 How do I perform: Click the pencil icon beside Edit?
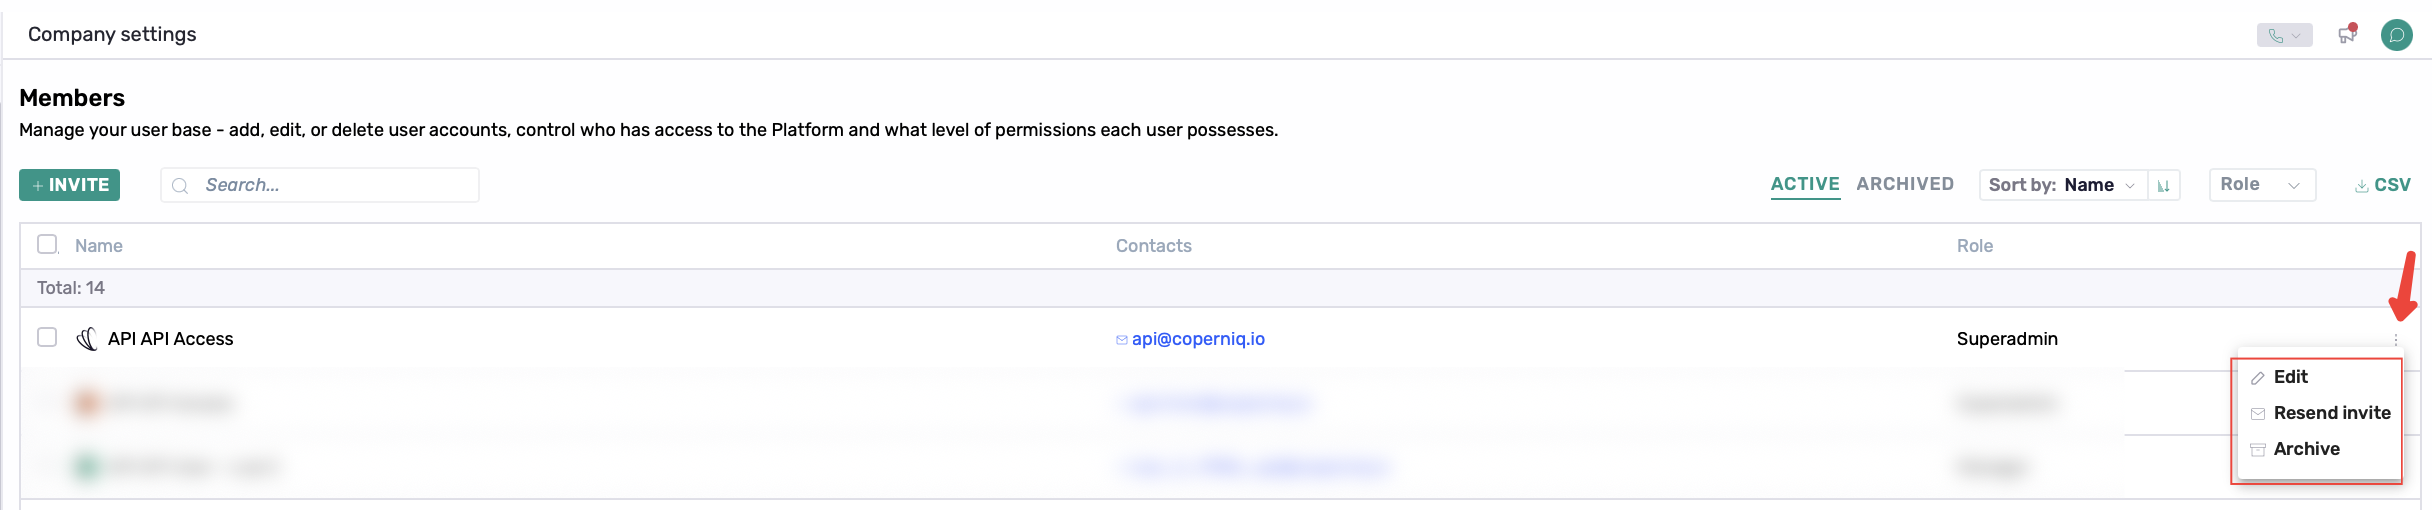tap(2258, 378)
